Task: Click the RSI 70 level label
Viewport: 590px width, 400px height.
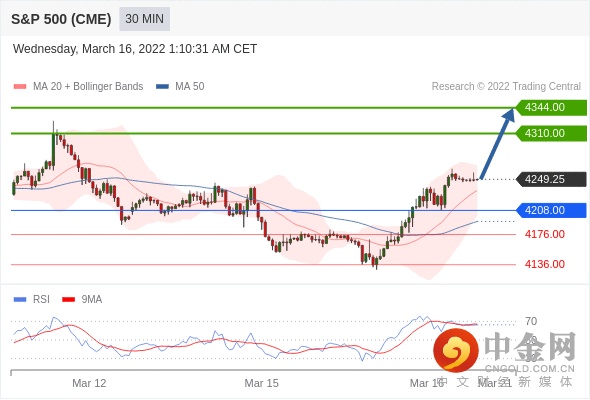Action: pyautogui.click(x=531, y=321)
